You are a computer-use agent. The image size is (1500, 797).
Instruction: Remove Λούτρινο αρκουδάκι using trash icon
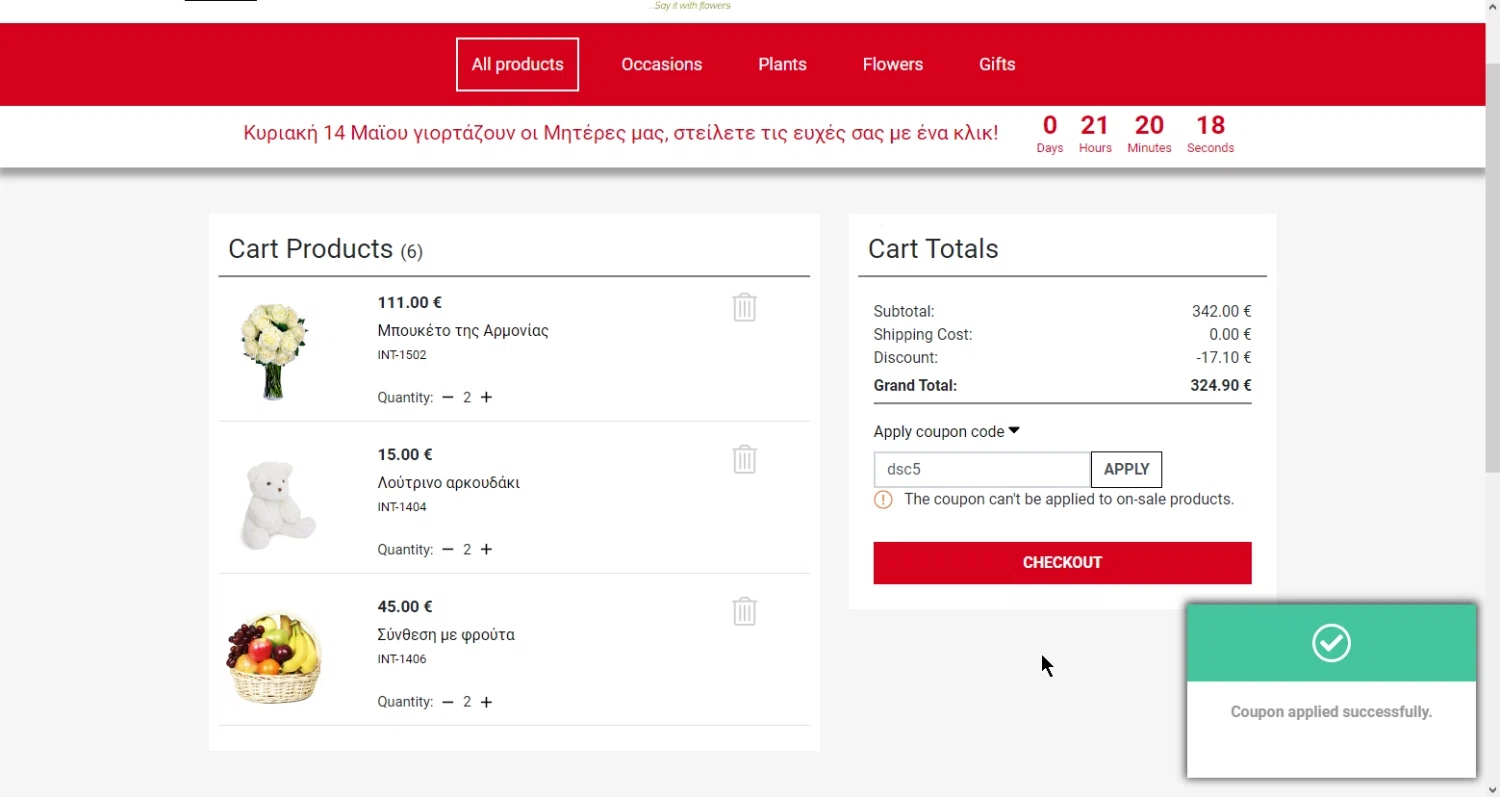coord(744,459)
